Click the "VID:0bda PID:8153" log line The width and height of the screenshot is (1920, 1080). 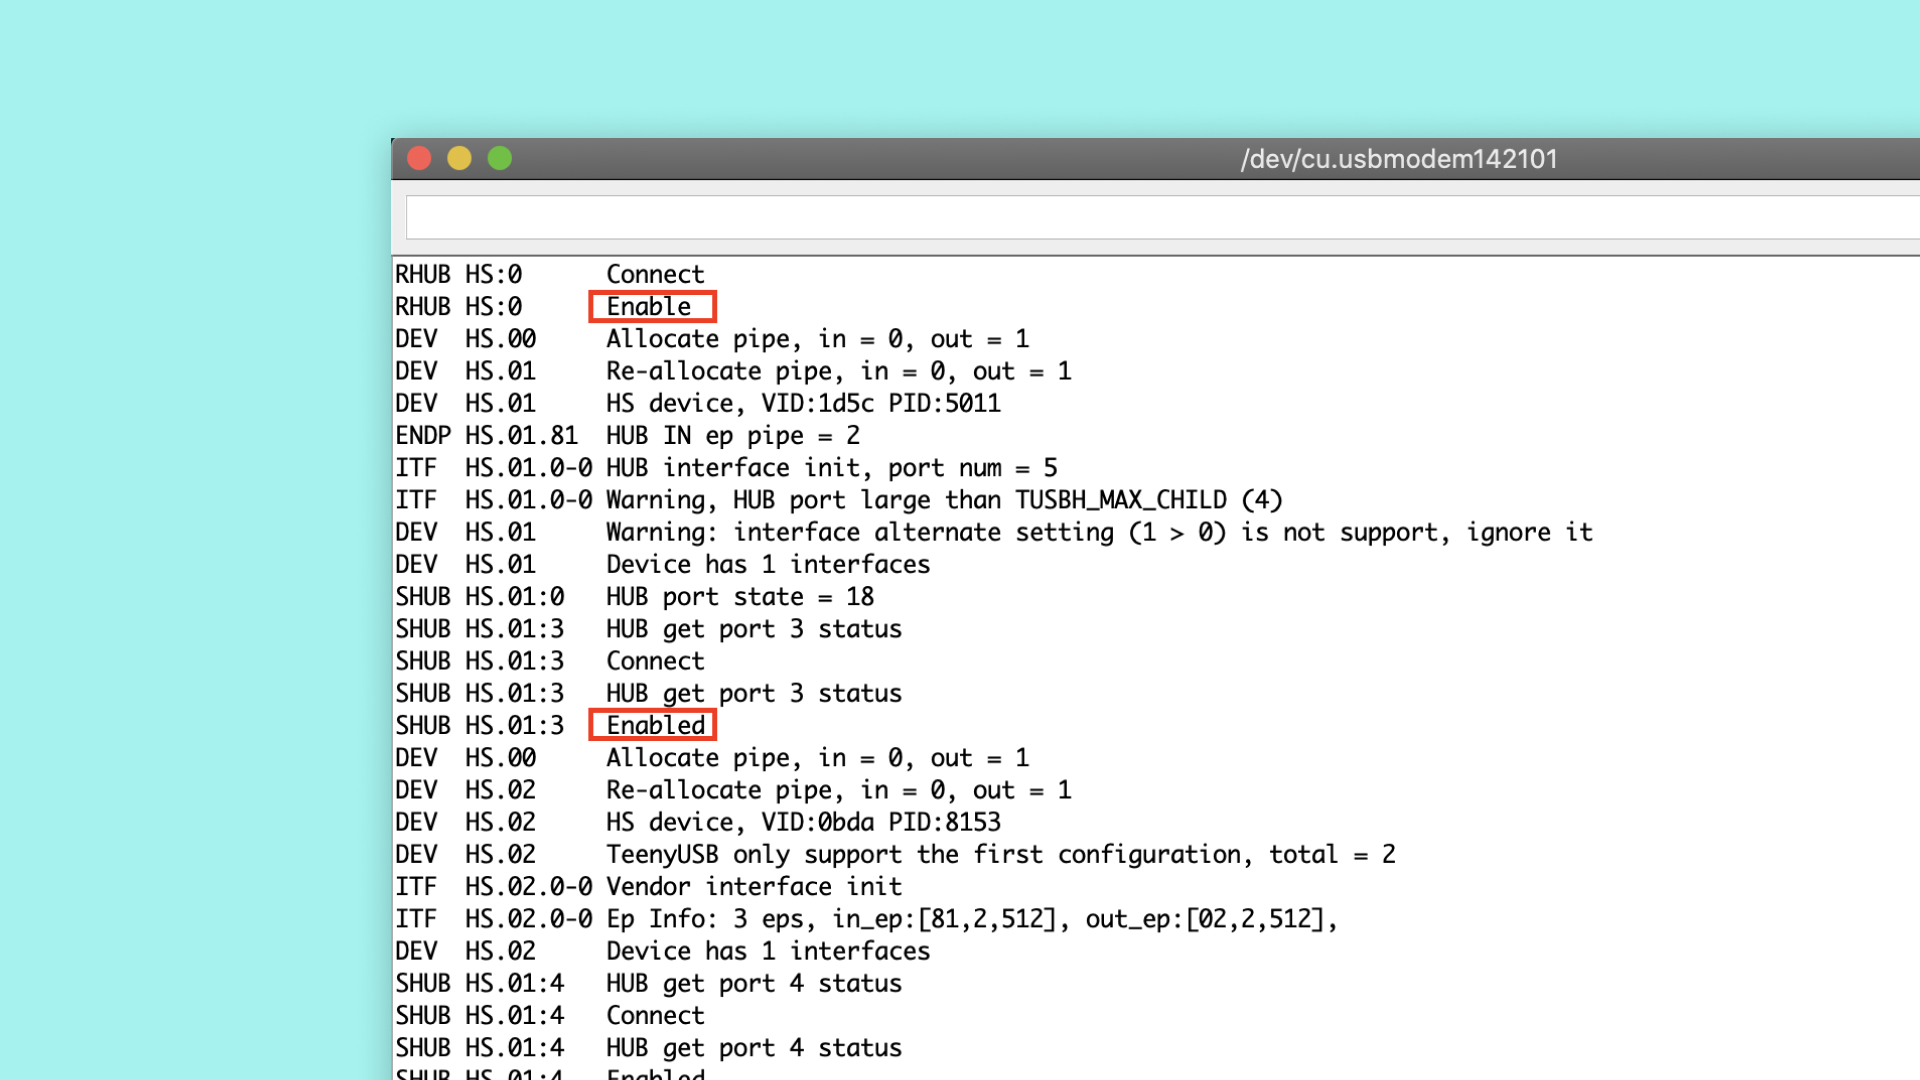[802, 822]
